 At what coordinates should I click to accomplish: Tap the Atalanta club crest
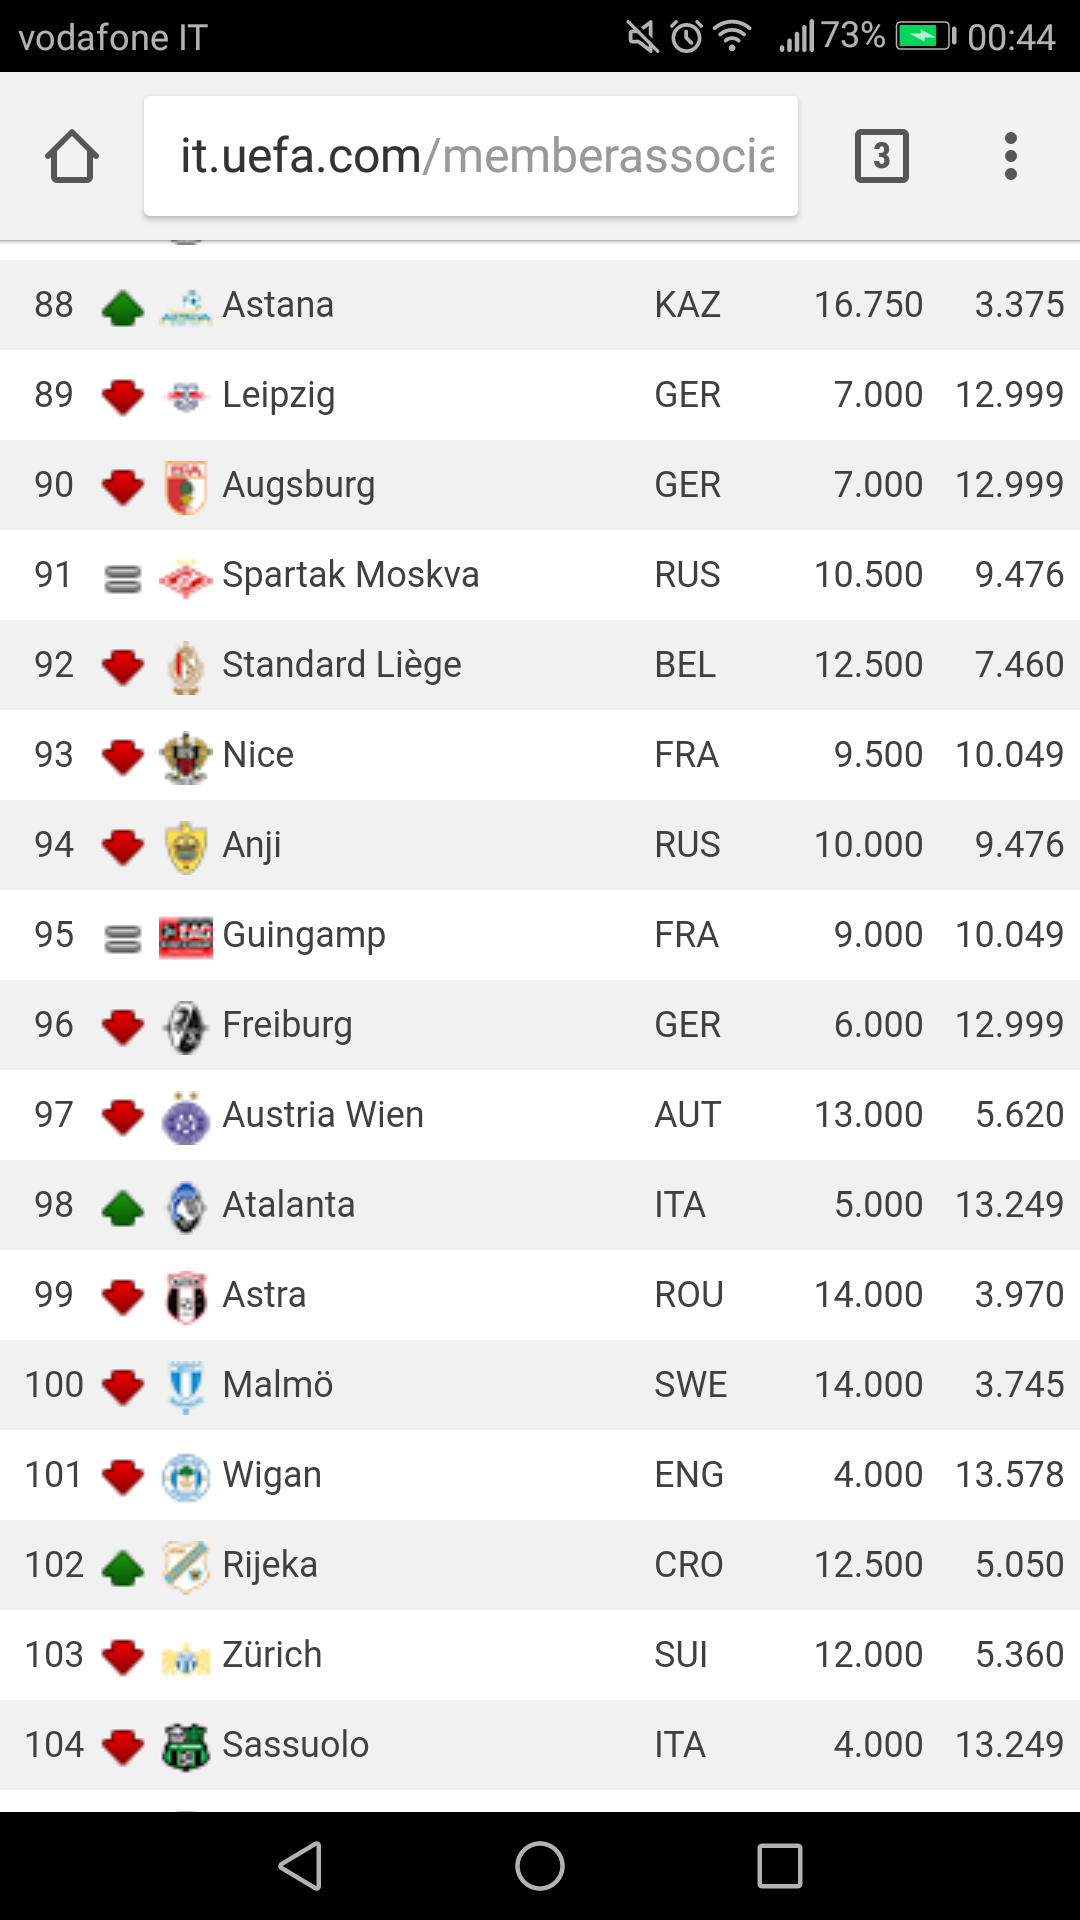186,1206
